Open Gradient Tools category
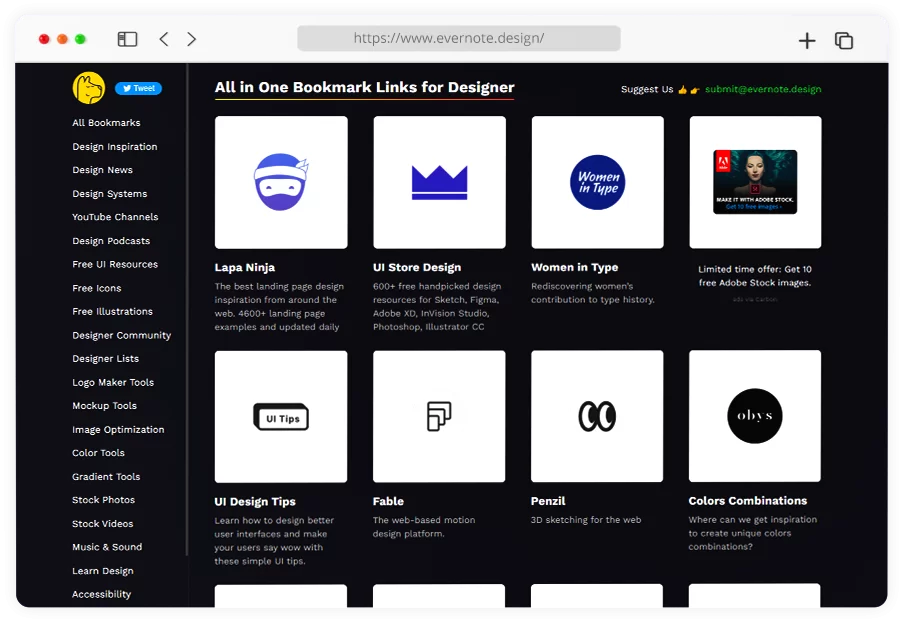The image size is (903, 622). tap(106, 476)
